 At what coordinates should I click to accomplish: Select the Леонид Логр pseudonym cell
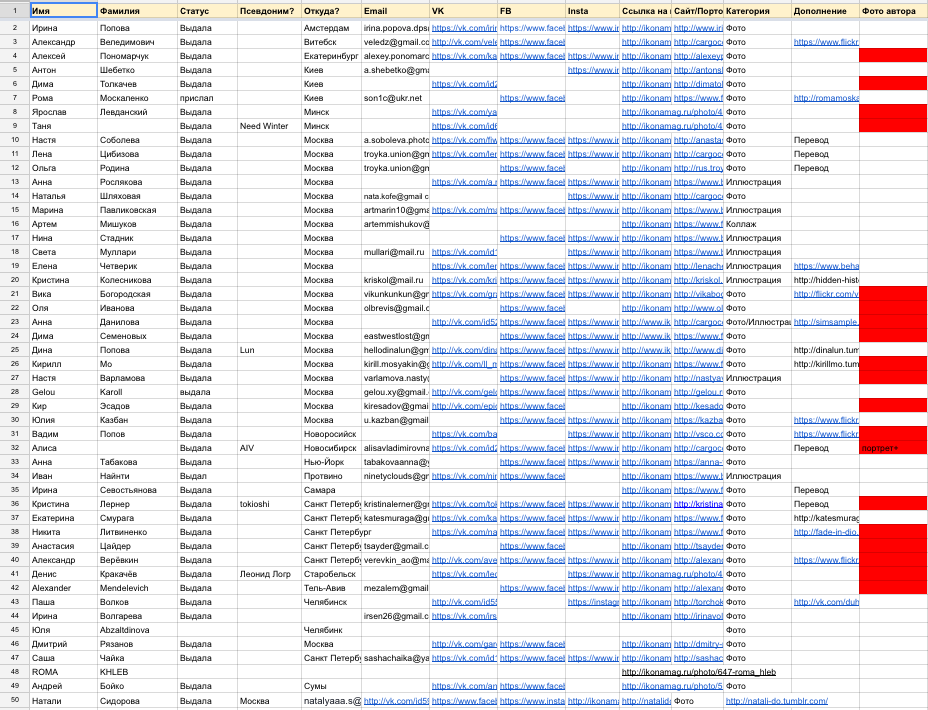pyautogui.click(x=269, y=574)
